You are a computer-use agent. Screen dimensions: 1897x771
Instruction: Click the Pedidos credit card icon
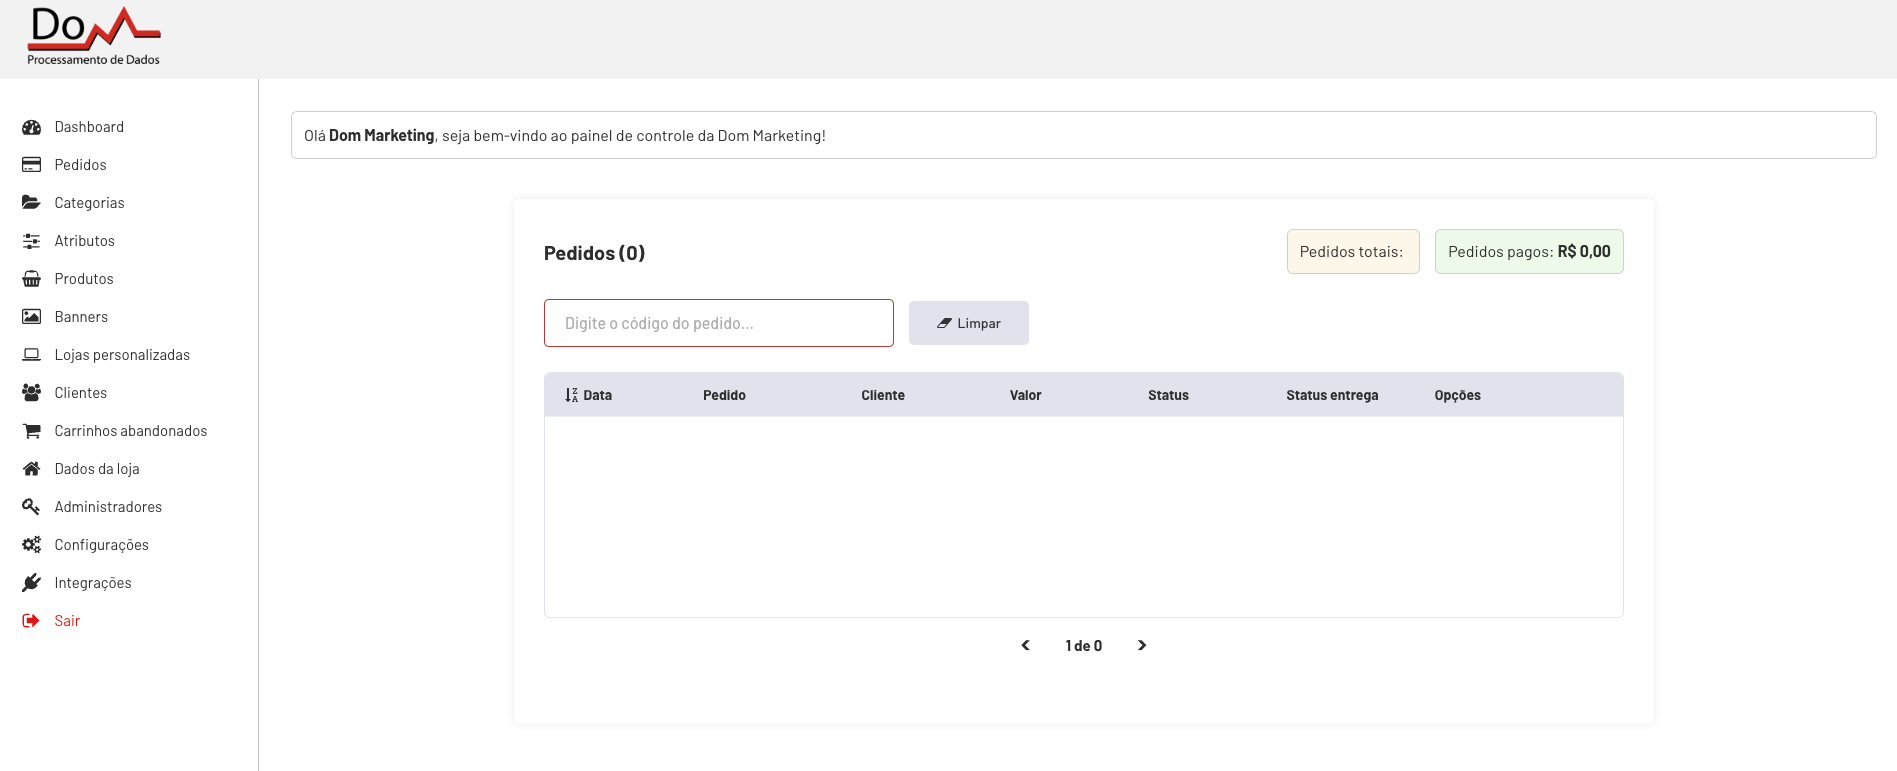pos(32,165)
